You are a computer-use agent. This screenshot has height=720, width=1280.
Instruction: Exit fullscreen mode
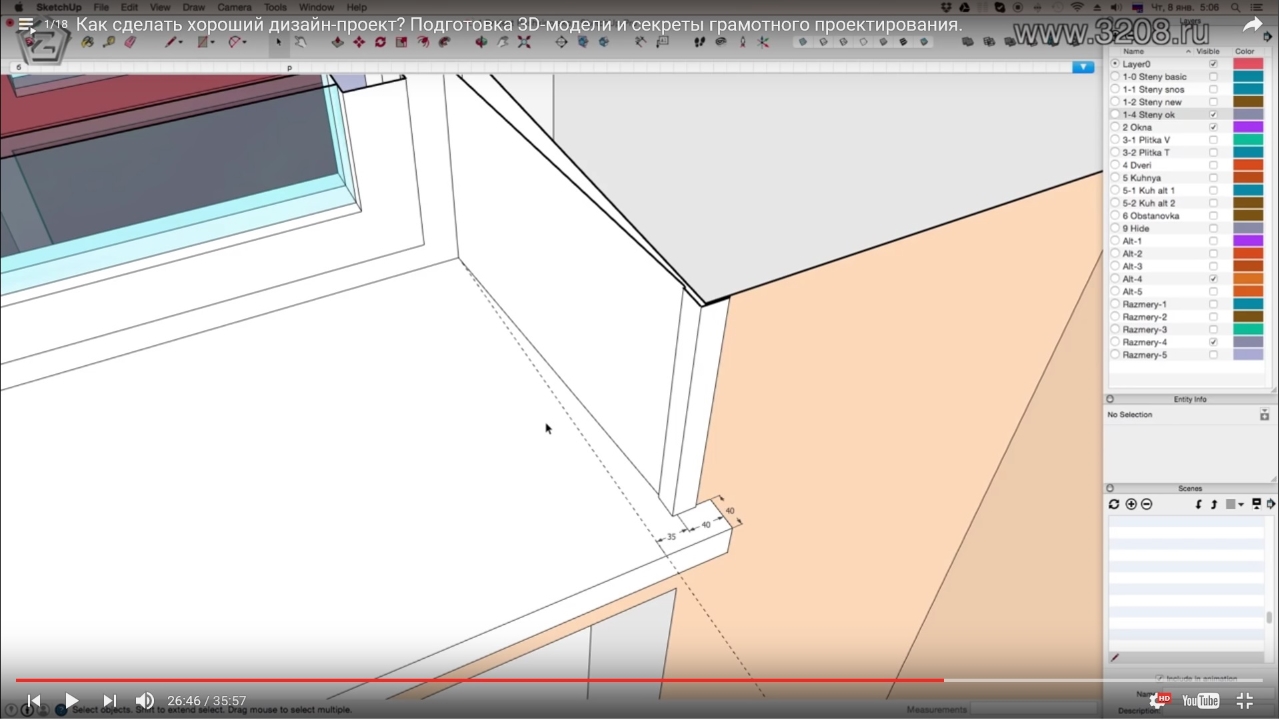1245,701
